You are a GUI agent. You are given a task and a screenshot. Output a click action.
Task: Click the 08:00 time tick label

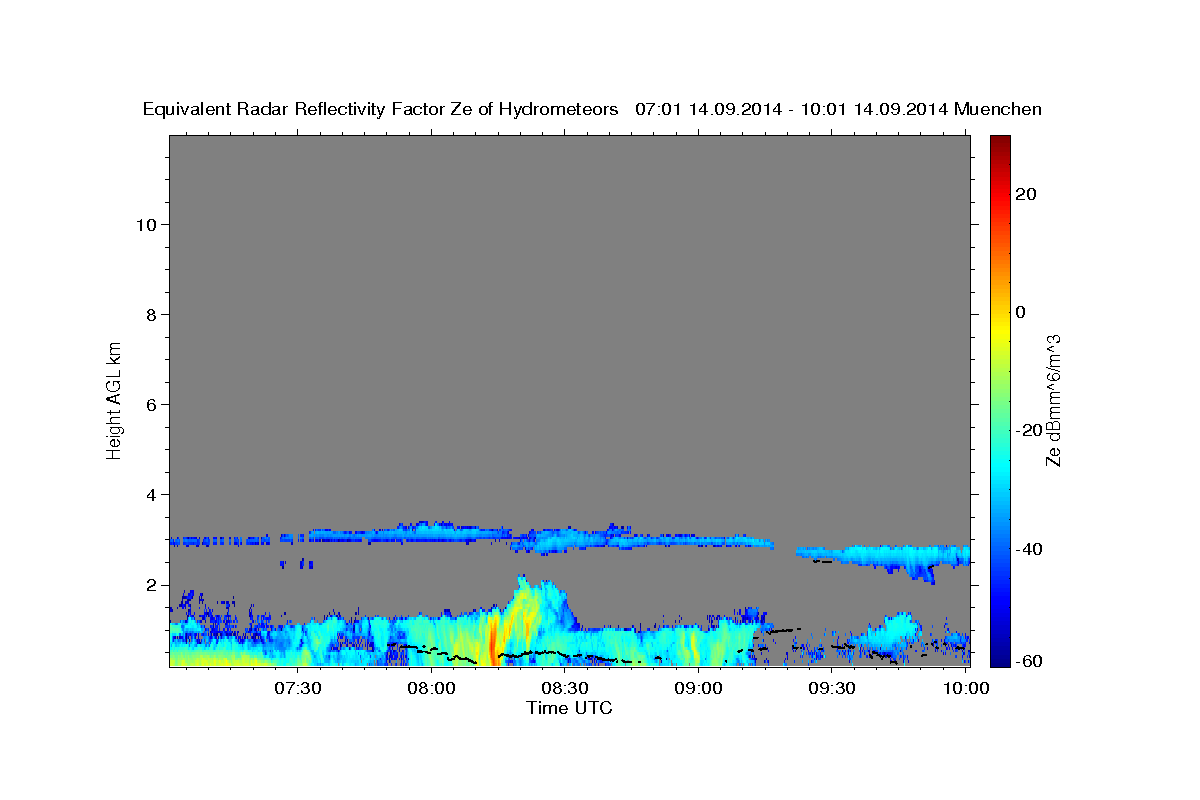pyautogui.click(x=431, y=688)
